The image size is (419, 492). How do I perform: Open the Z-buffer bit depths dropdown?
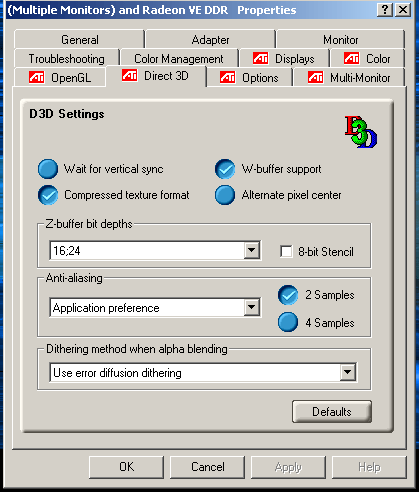(x=252, y=250)
